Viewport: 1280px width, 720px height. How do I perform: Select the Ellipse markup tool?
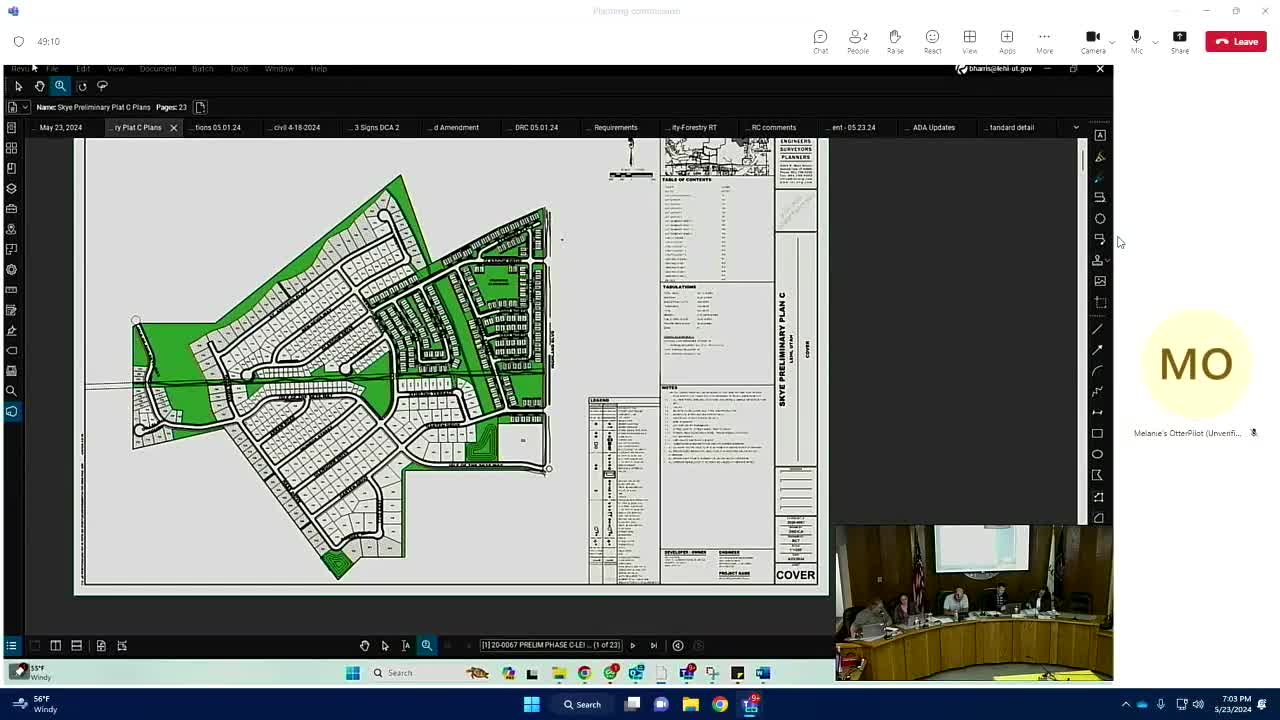tap(1098, 453)
